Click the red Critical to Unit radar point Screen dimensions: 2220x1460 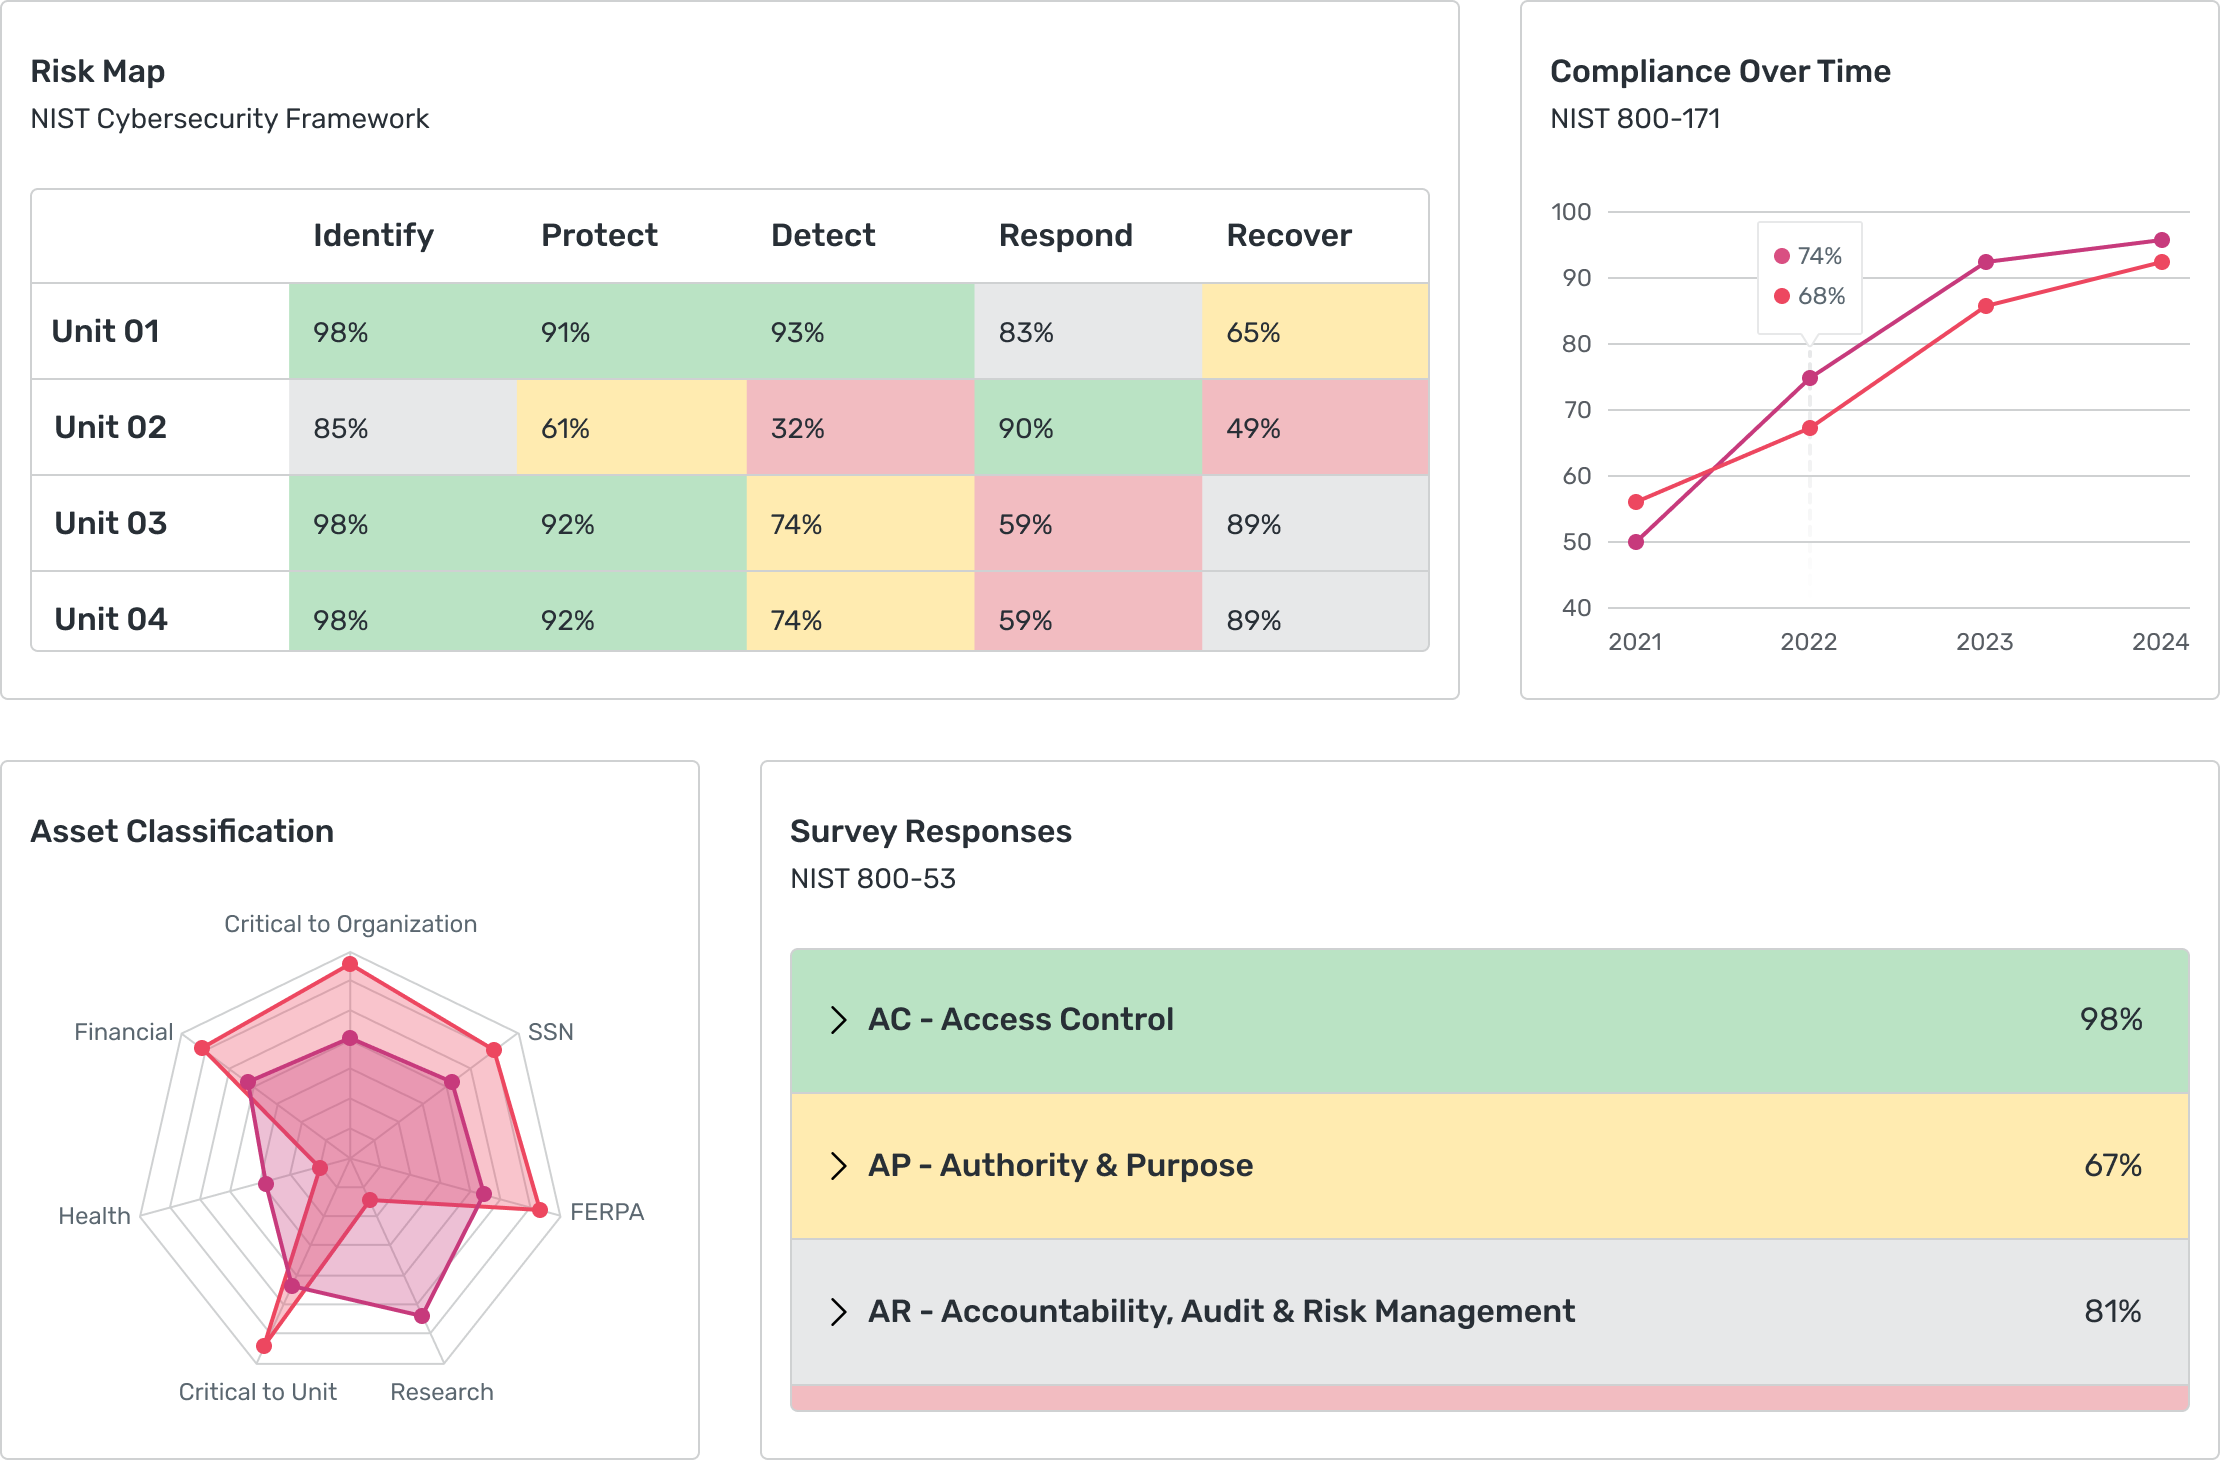(x=264, y=1346)
